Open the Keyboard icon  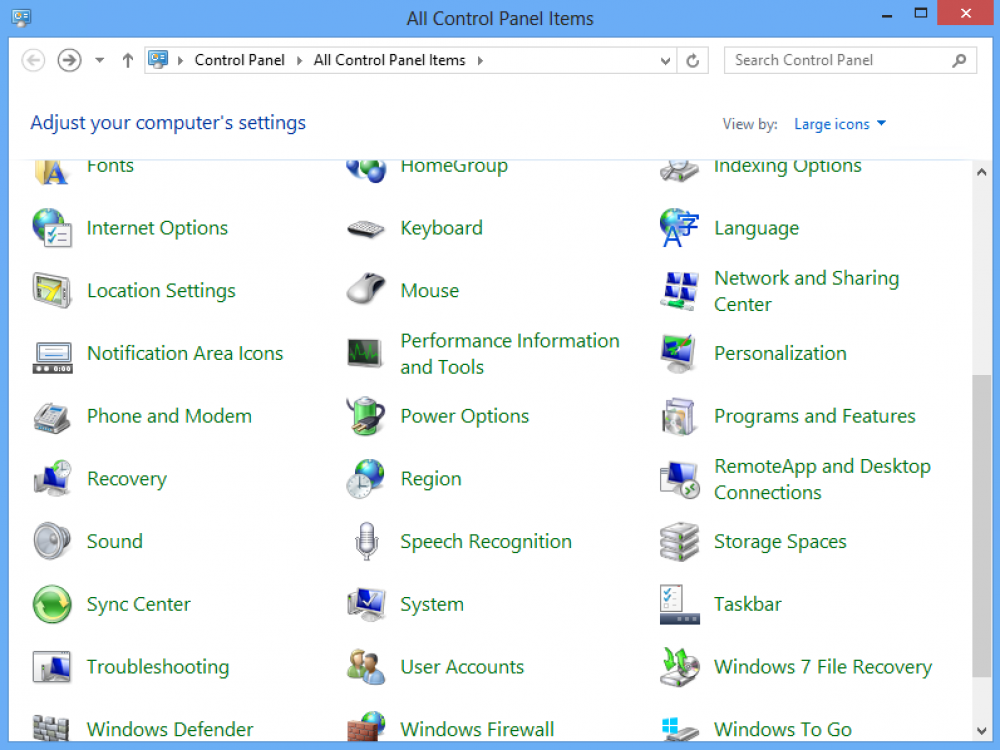click(365, 228)
